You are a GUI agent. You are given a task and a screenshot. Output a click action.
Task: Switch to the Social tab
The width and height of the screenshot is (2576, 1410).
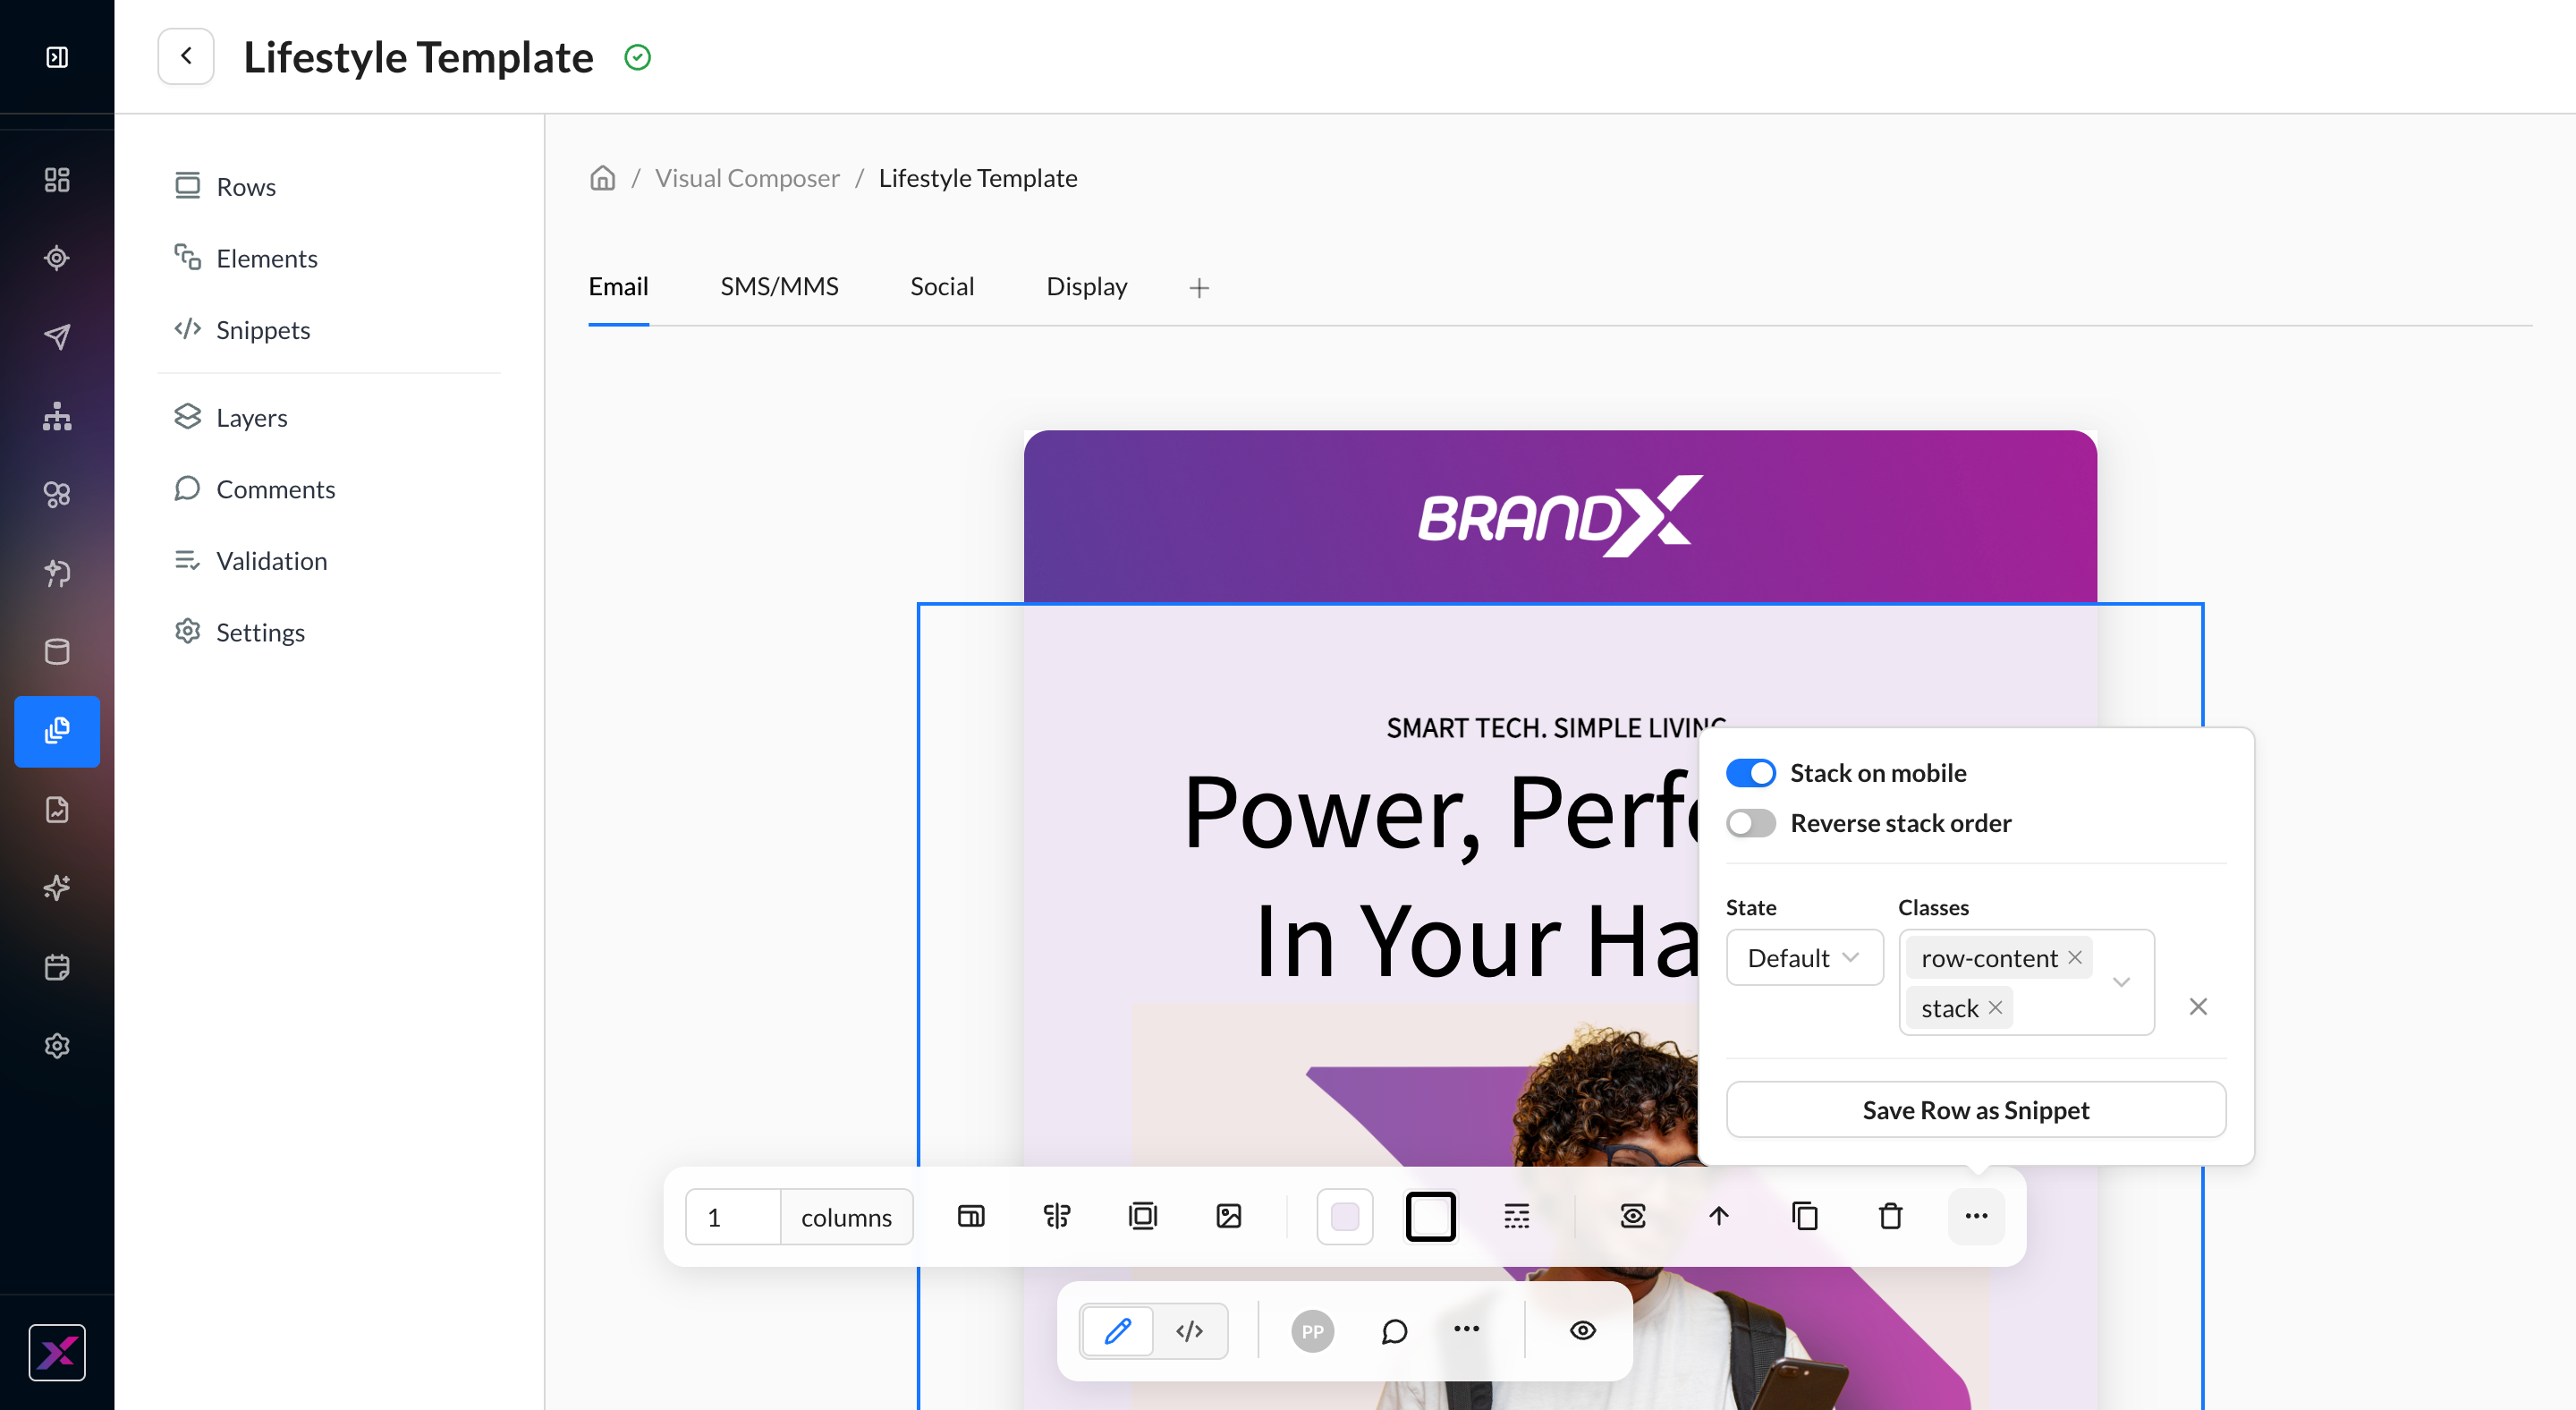942,287
